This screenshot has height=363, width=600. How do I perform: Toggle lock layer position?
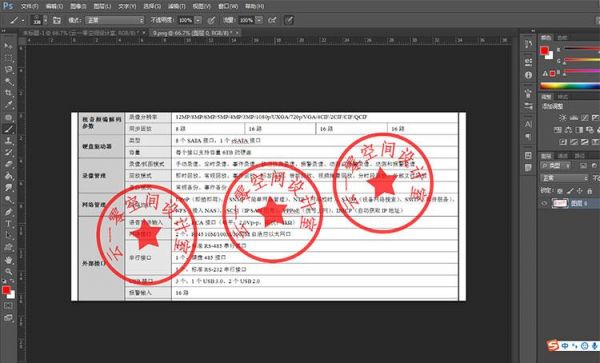579,190
